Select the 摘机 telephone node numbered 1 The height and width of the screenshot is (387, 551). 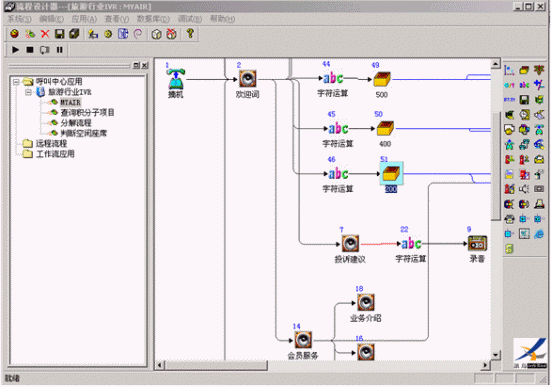[x=176, y=79]
